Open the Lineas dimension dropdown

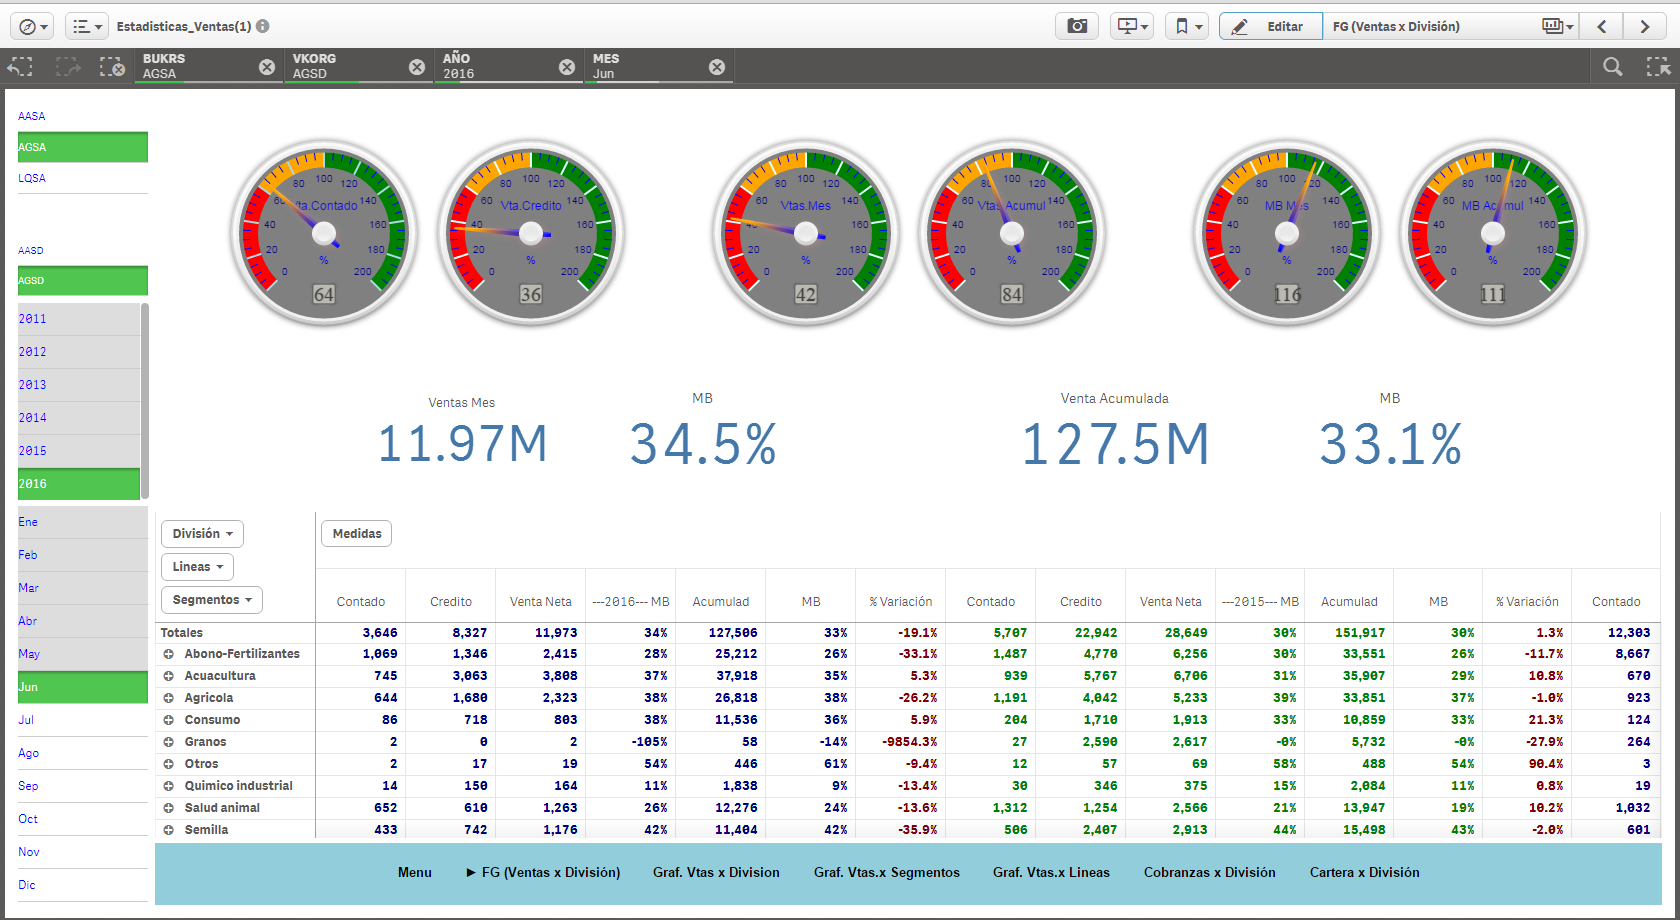click(x=197, y=567)
